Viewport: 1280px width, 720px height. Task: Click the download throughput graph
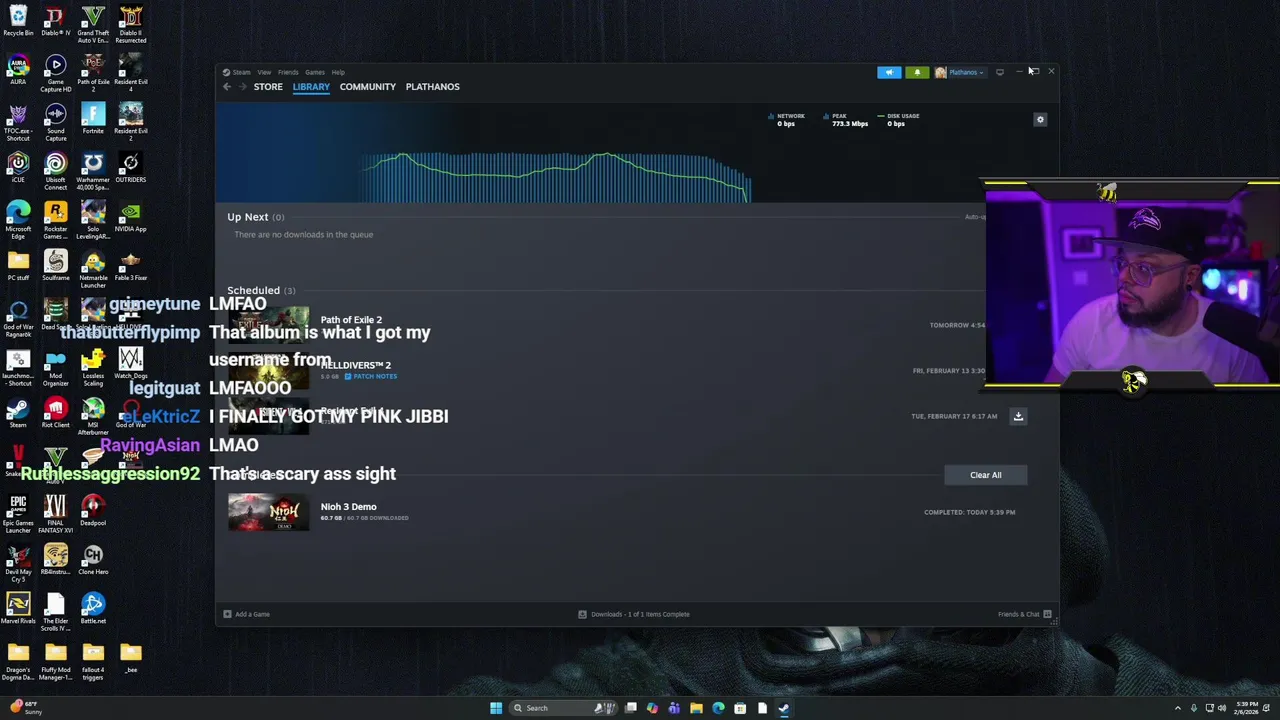pyautogui.click(x=555, y=177)
